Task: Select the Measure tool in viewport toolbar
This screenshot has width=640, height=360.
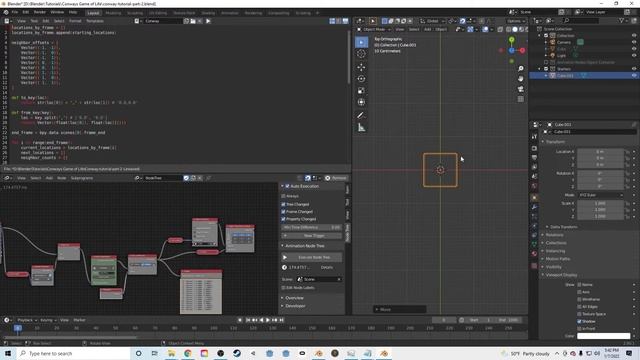Action: (361, 128)
